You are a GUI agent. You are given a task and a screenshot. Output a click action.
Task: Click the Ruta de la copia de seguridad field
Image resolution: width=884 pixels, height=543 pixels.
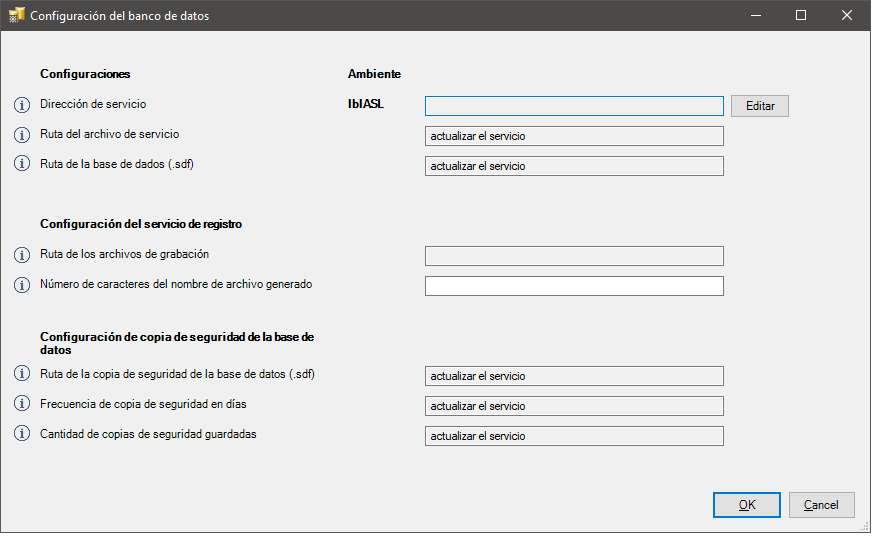point(574,376)
